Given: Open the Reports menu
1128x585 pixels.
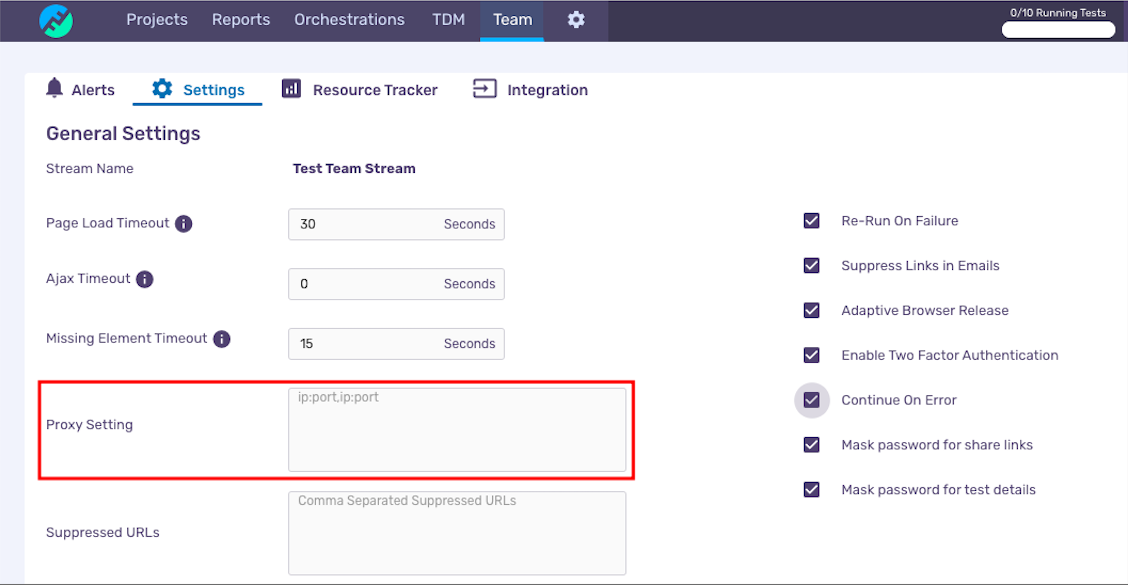Looking at the screenshot, I should (x=241, y=20).
